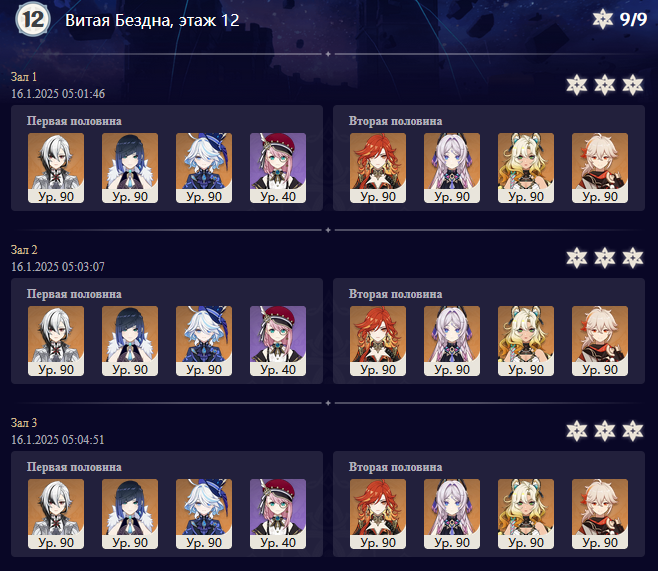Click the star icon beside 9/9
Screen dimensions: 658x571
603,19
